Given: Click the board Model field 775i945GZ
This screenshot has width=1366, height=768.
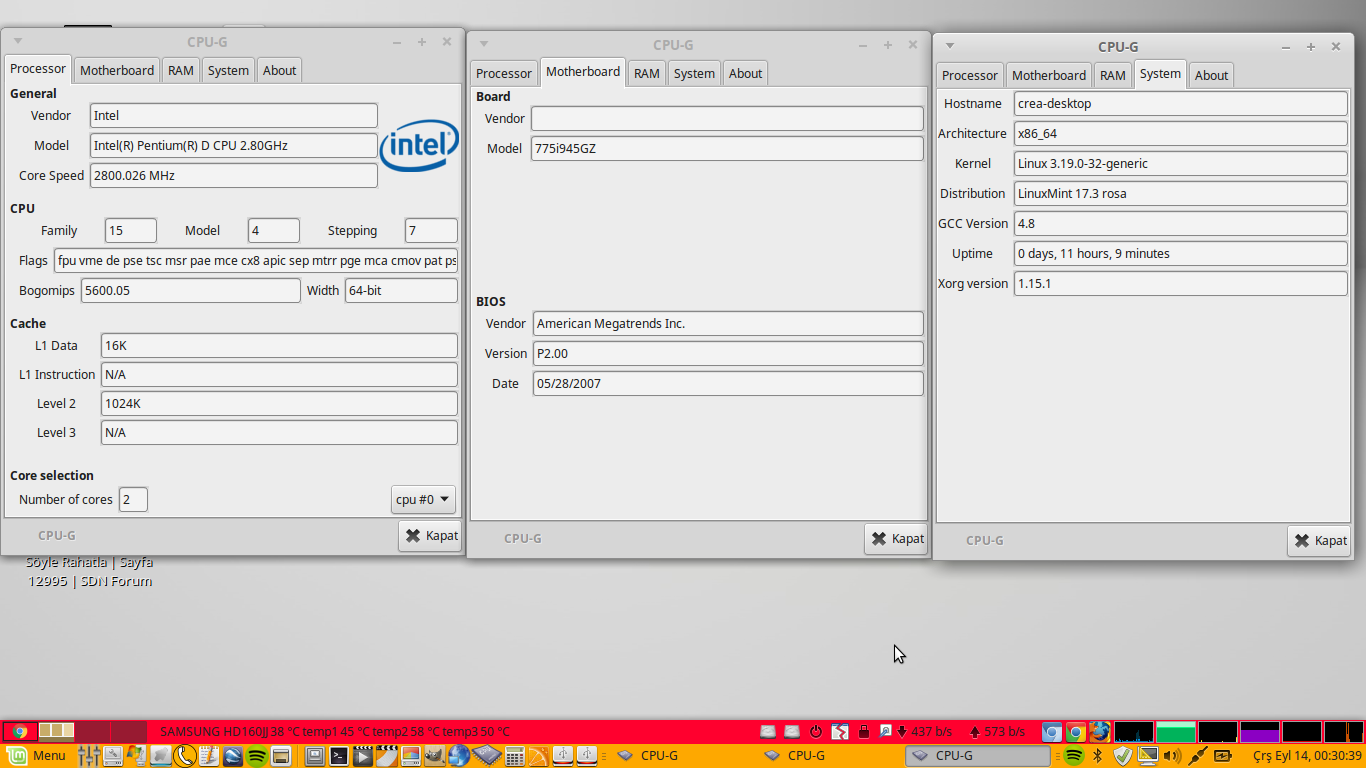Looking at the screenshot, I should tap(727, 148).
